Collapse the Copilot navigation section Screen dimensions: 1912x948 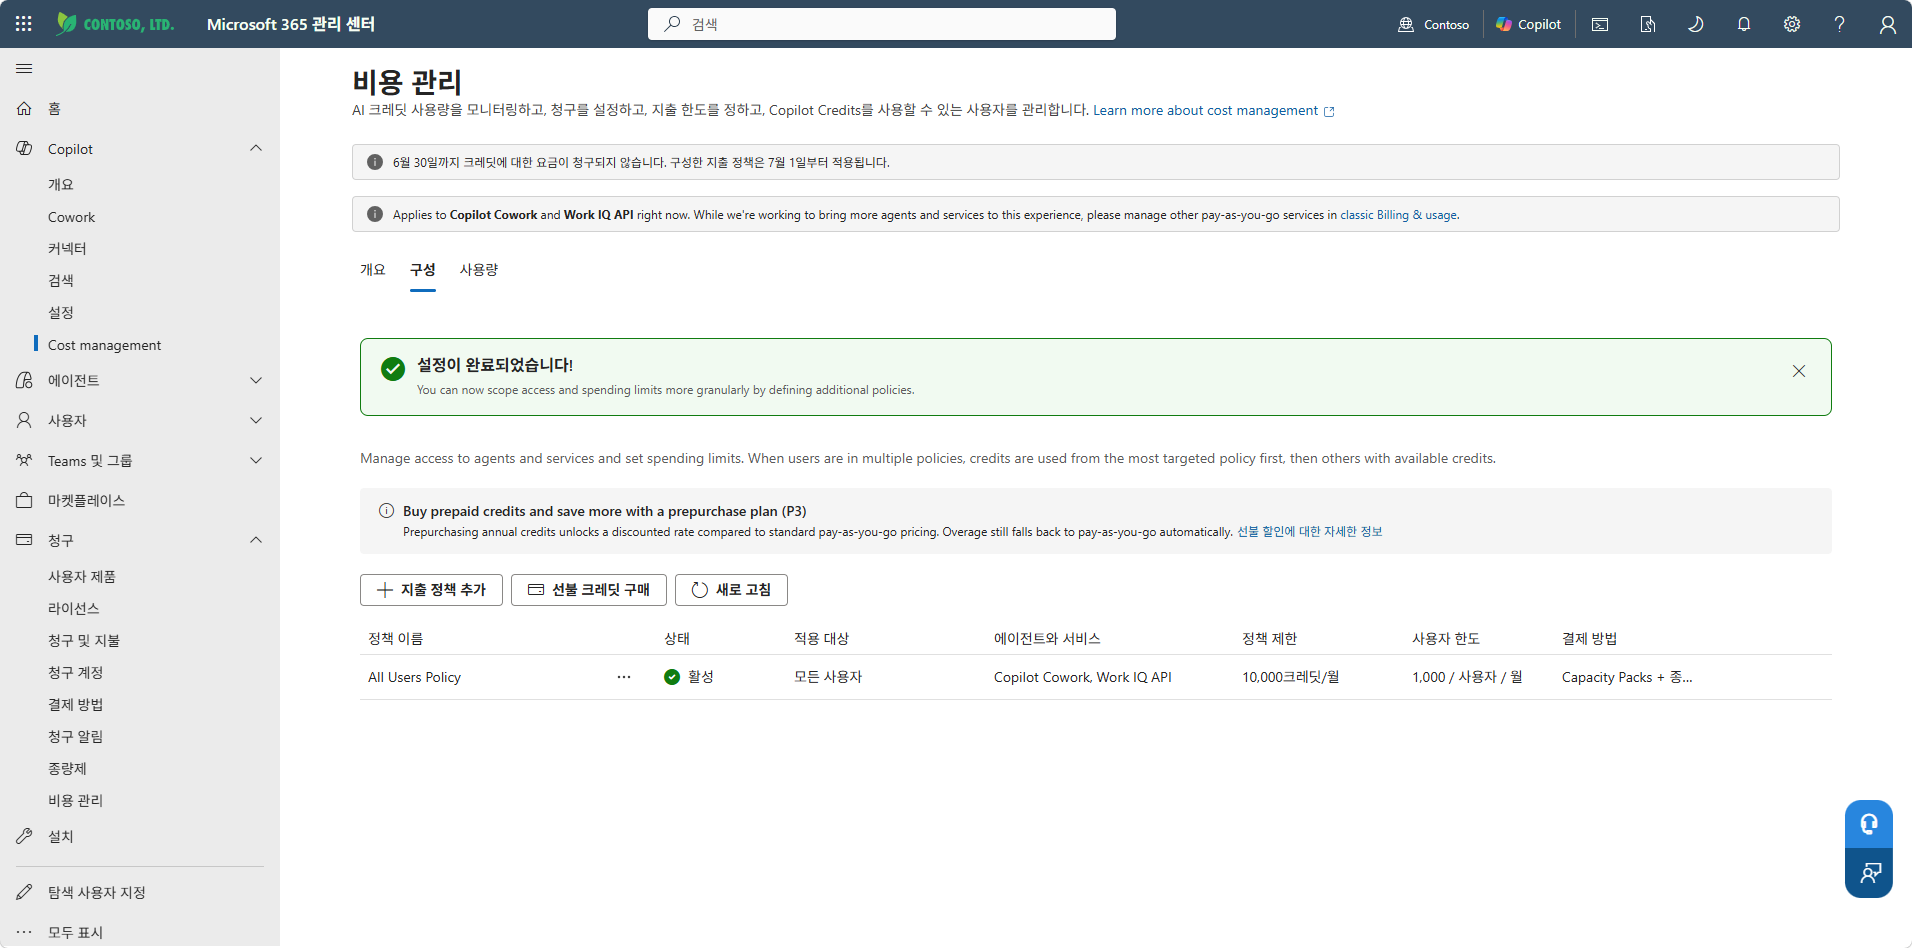[x=256, y=148]
